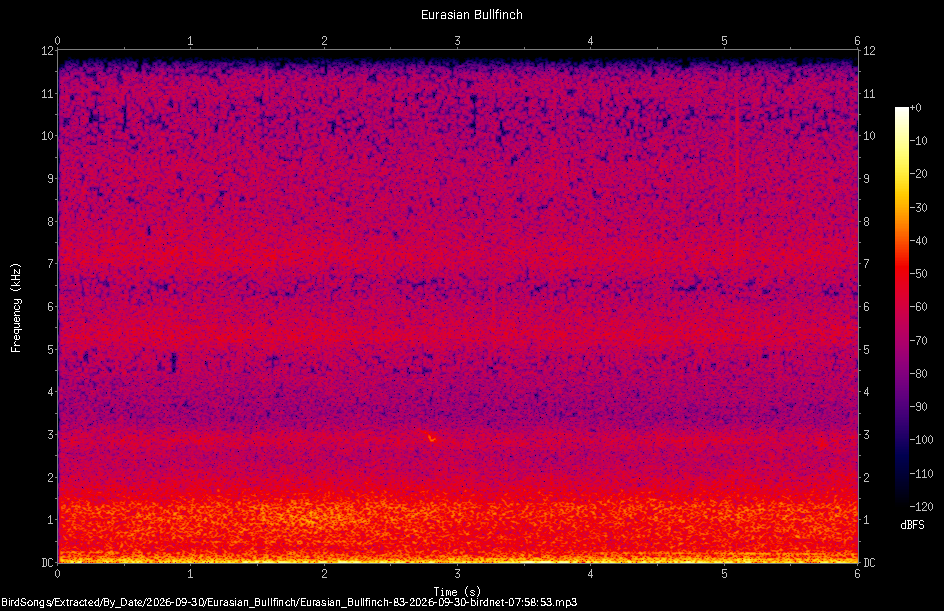Image resolution: width=944 pixels, height=611 pixels.
Task: Select the +0 color scale value
Action: click(916, 108)
